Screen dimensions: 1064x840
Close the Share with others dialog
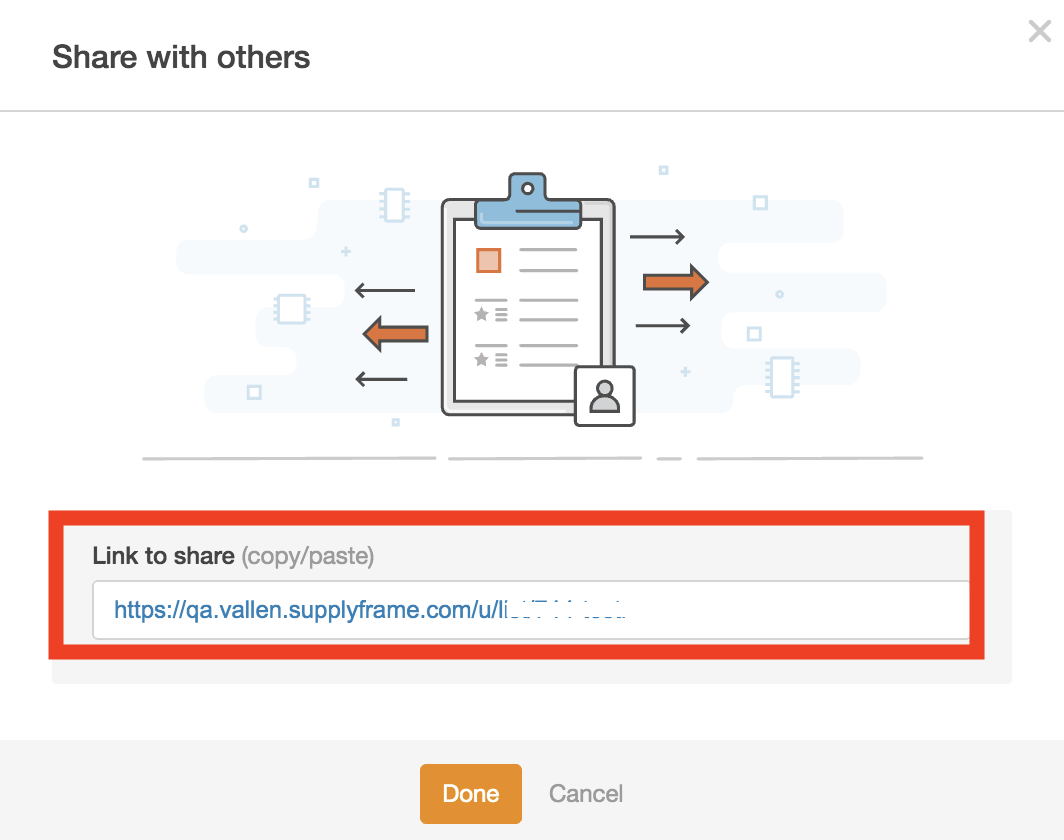point(1039,32)
